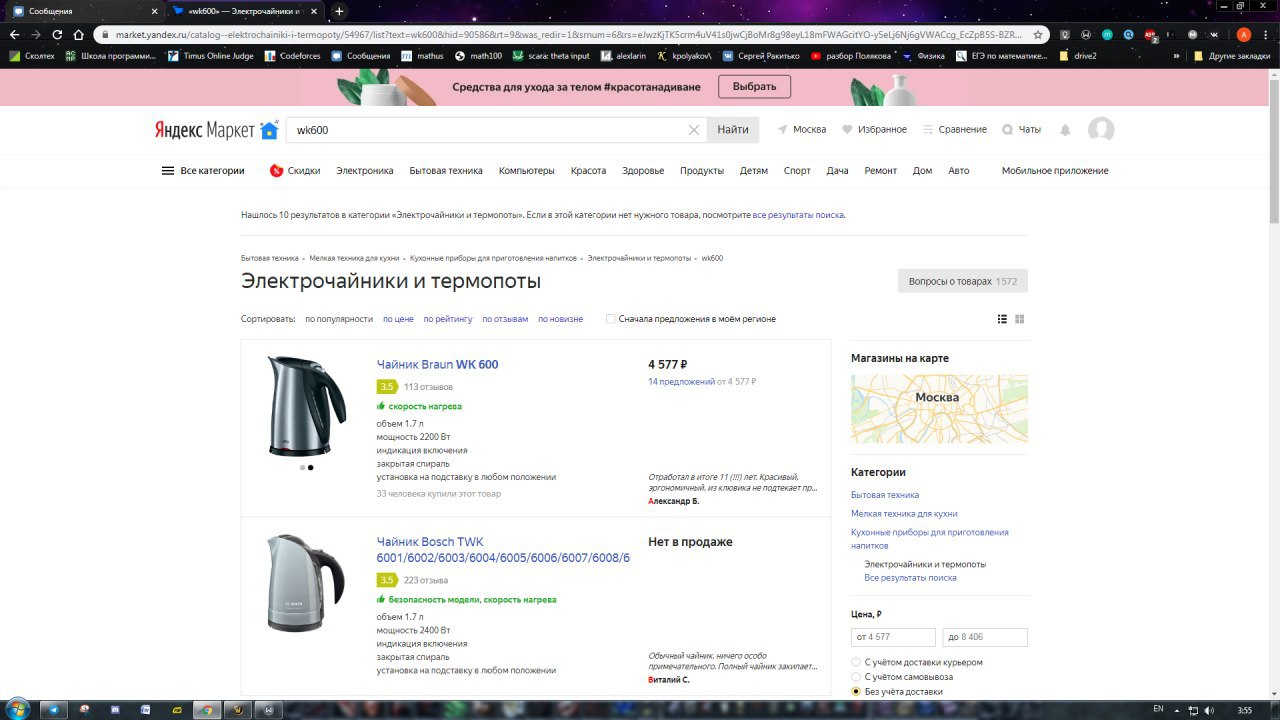This screenshot has width=1280, height=720.
Task: Click maximum price field до 8 406
Action: 985,637
